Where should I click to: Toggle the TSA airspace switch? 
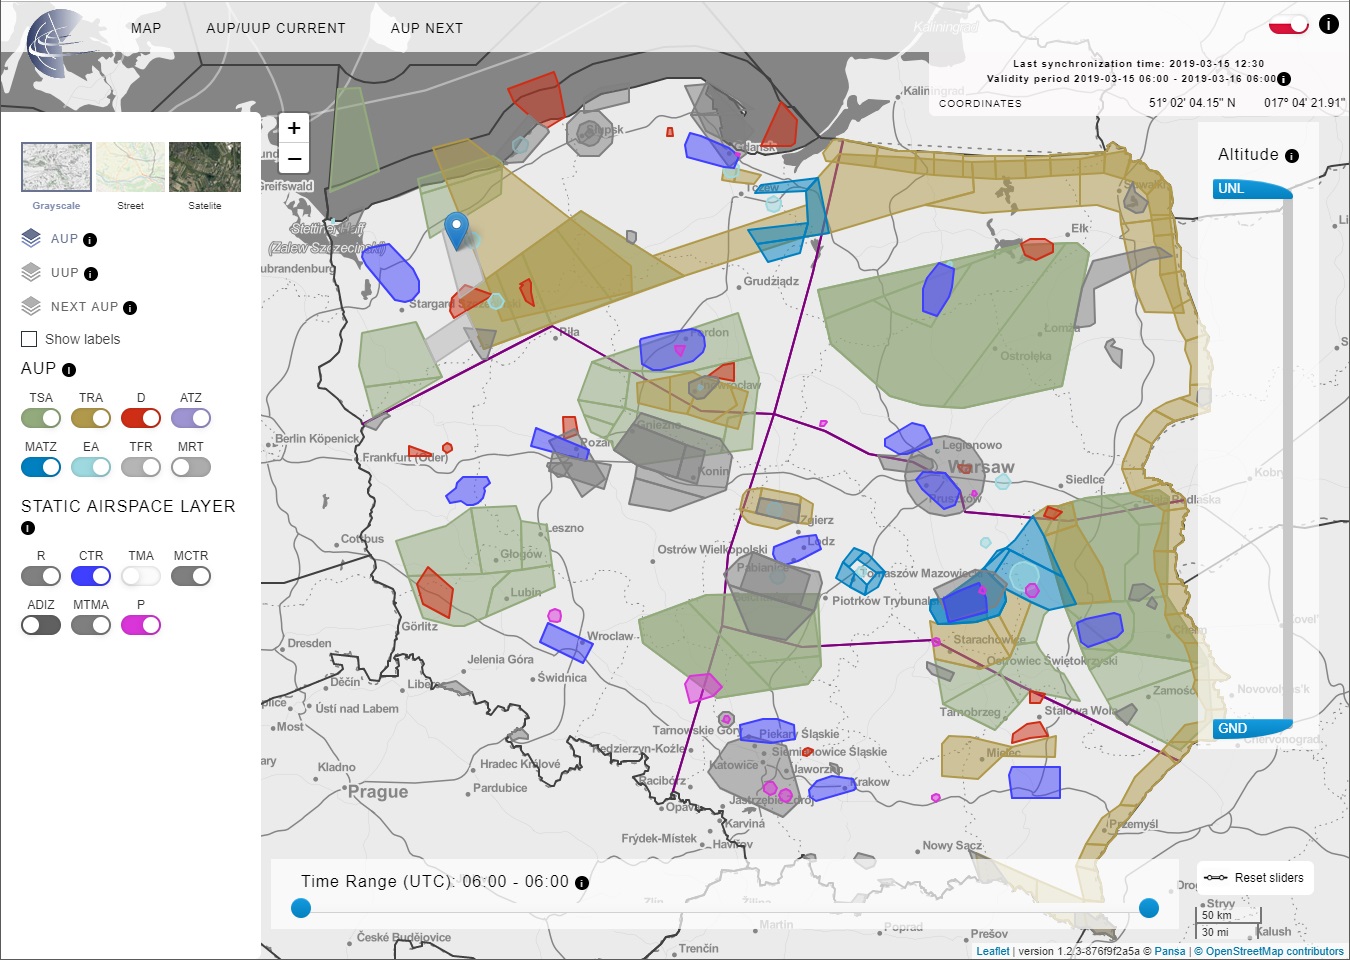tap(41, 418)
